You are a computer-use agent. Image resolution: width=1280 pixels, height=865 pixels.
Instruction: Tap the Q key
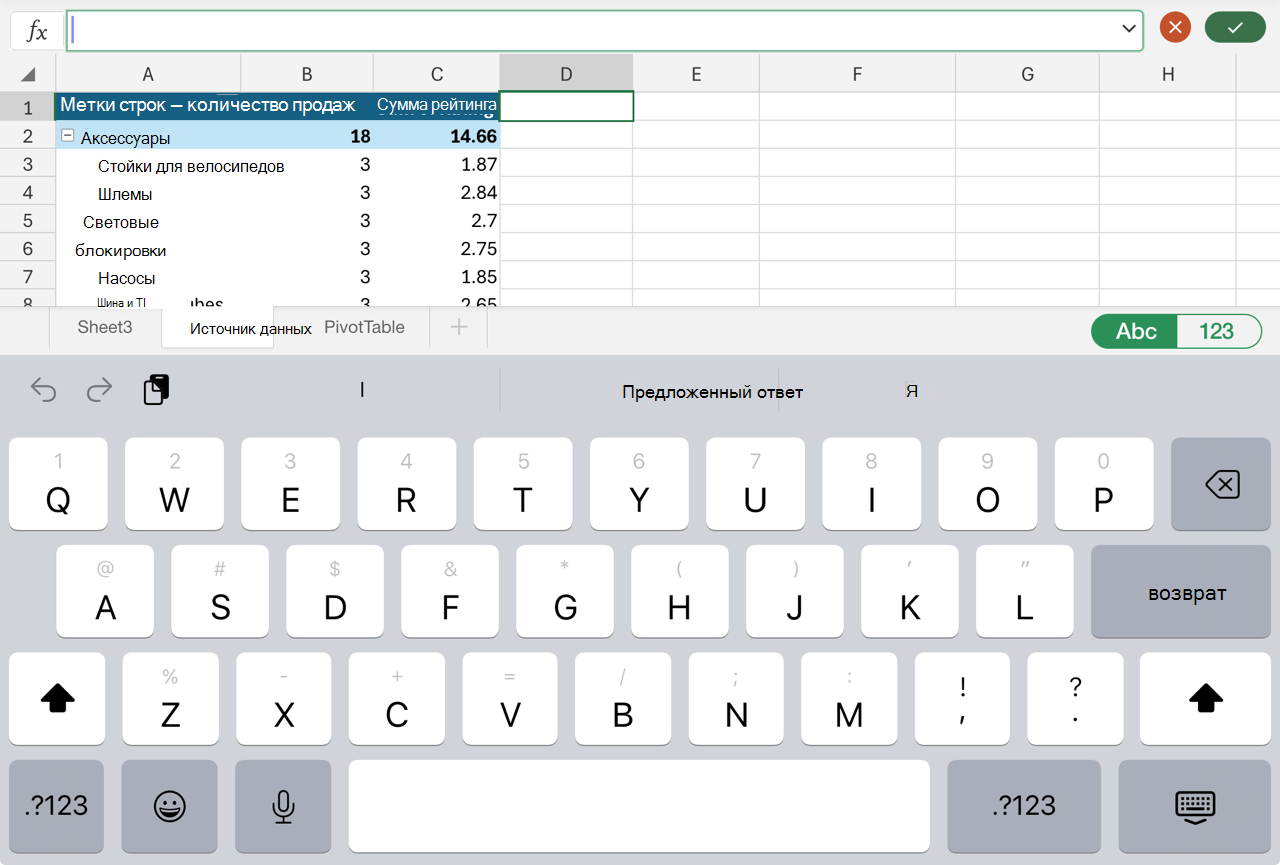pyautogui.click(x=58, y=484)
